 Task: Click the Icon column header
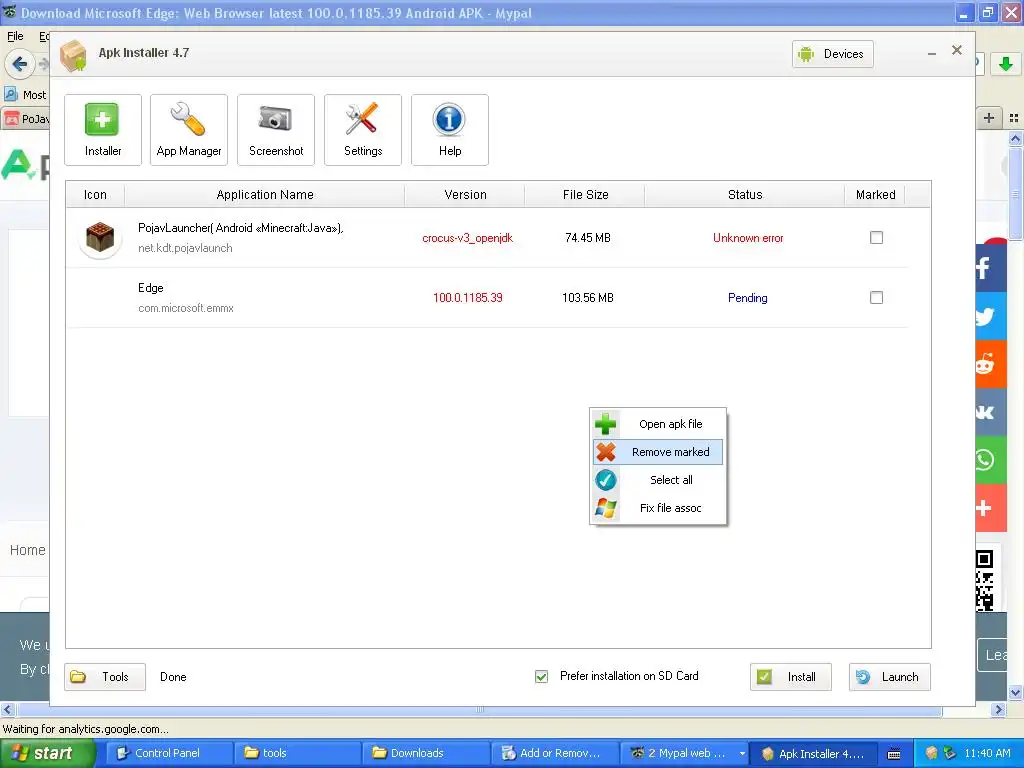(95, 195)
